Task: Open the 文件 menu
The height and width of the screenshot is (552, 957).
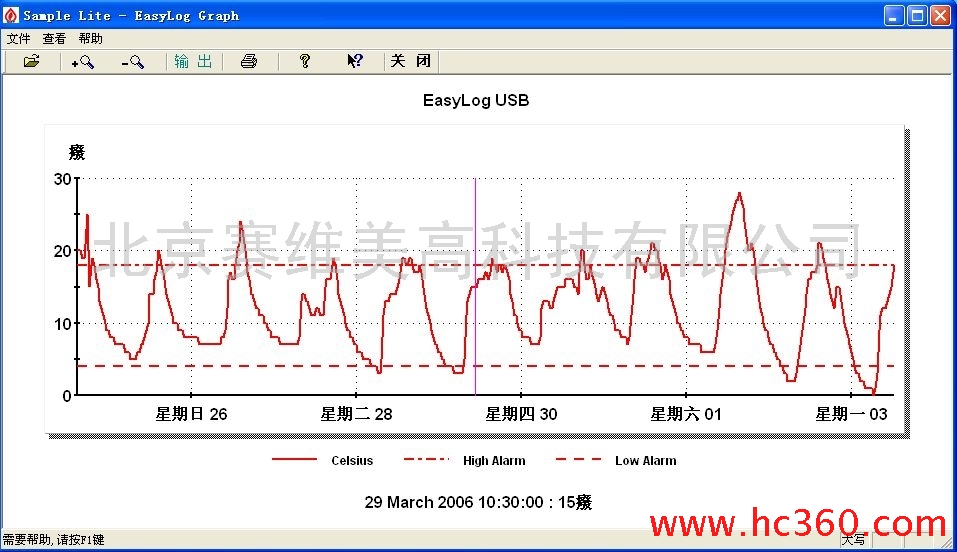Action: click(x=18, y=38)
